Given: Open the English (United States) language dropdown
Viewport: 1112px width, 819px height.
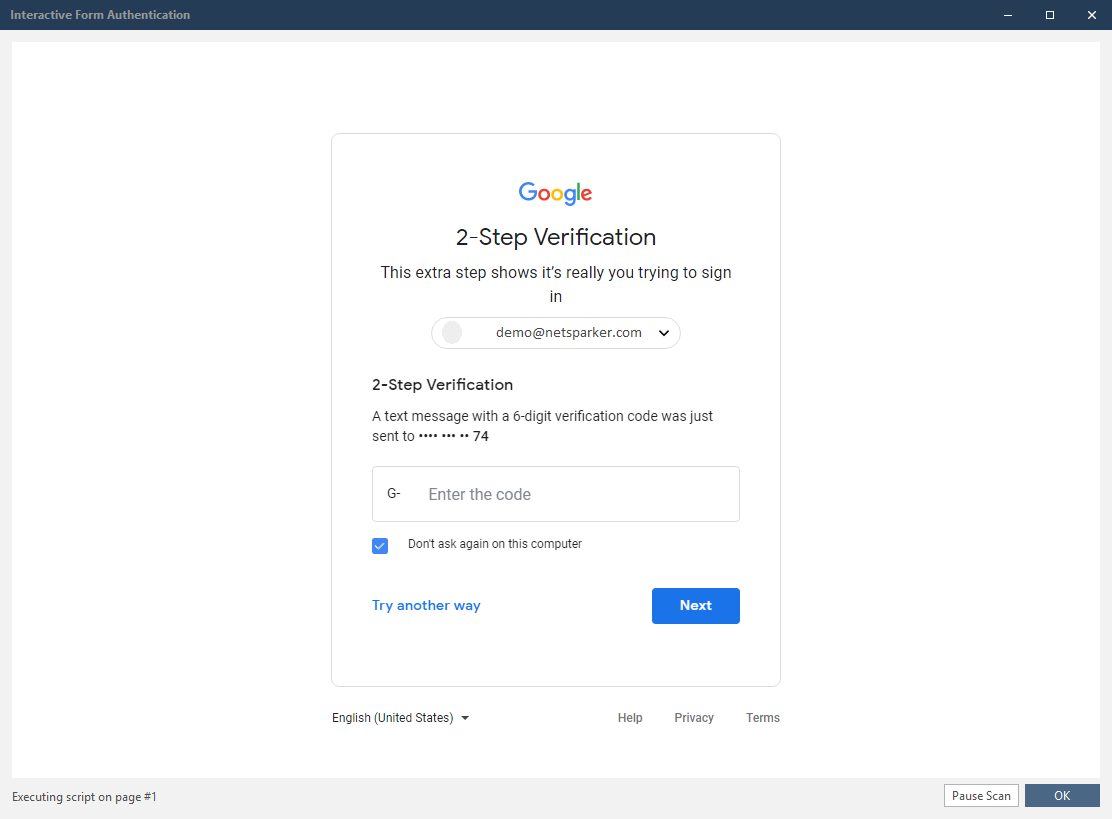Looking at the screenshot, I should coord(400,717).
